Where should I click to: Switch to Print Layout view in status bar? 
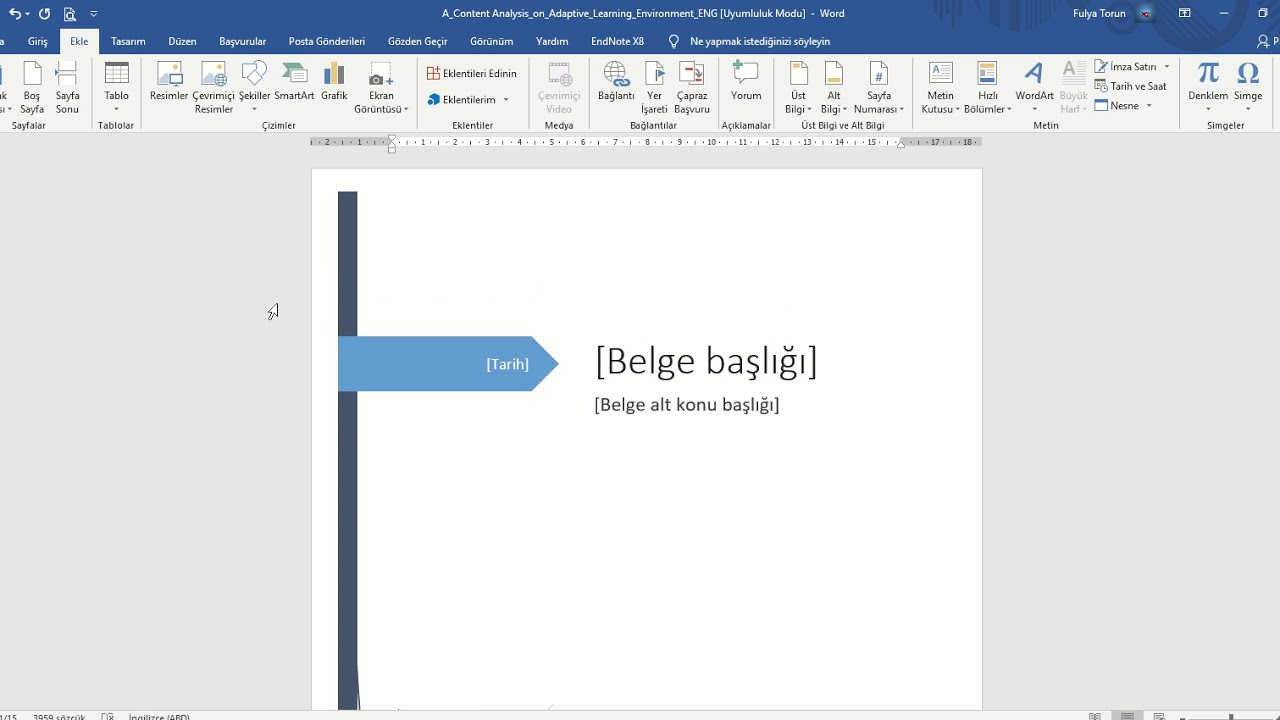(1127, 716)
